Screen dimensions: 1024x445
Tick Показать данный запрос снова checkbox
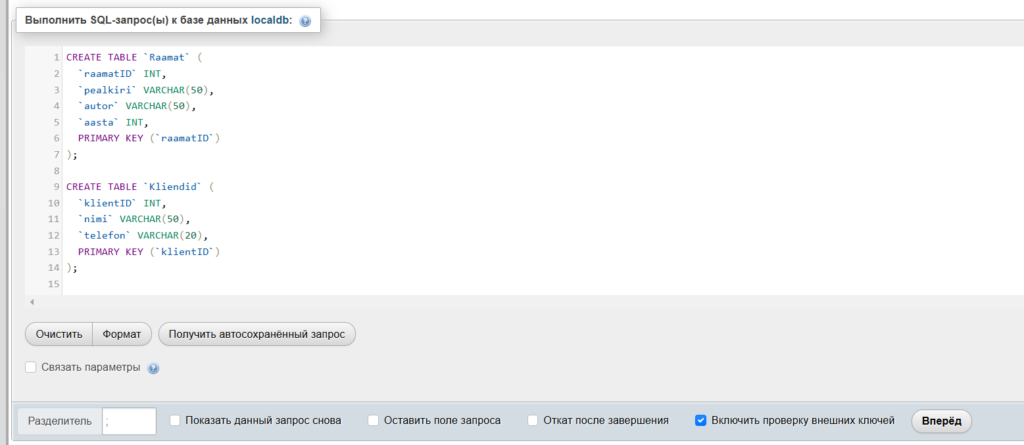tap(175, 421)
